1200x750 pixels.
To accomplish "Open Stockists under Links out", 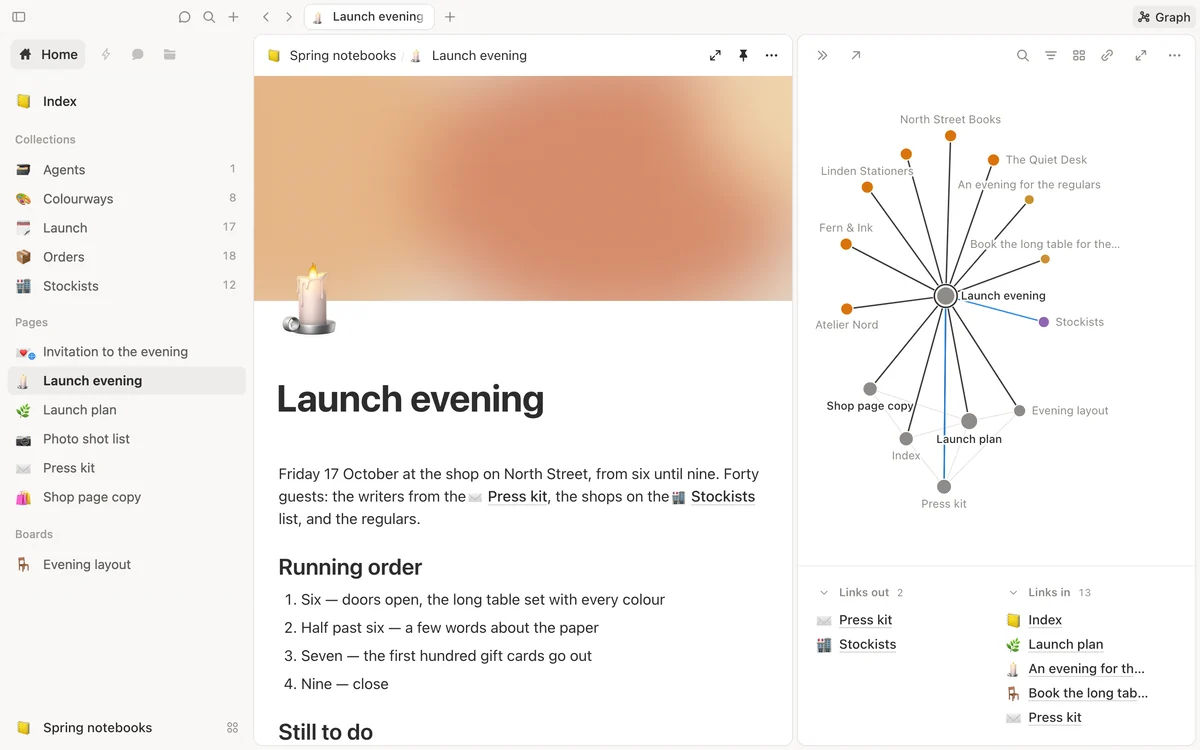I will (867, 645).
